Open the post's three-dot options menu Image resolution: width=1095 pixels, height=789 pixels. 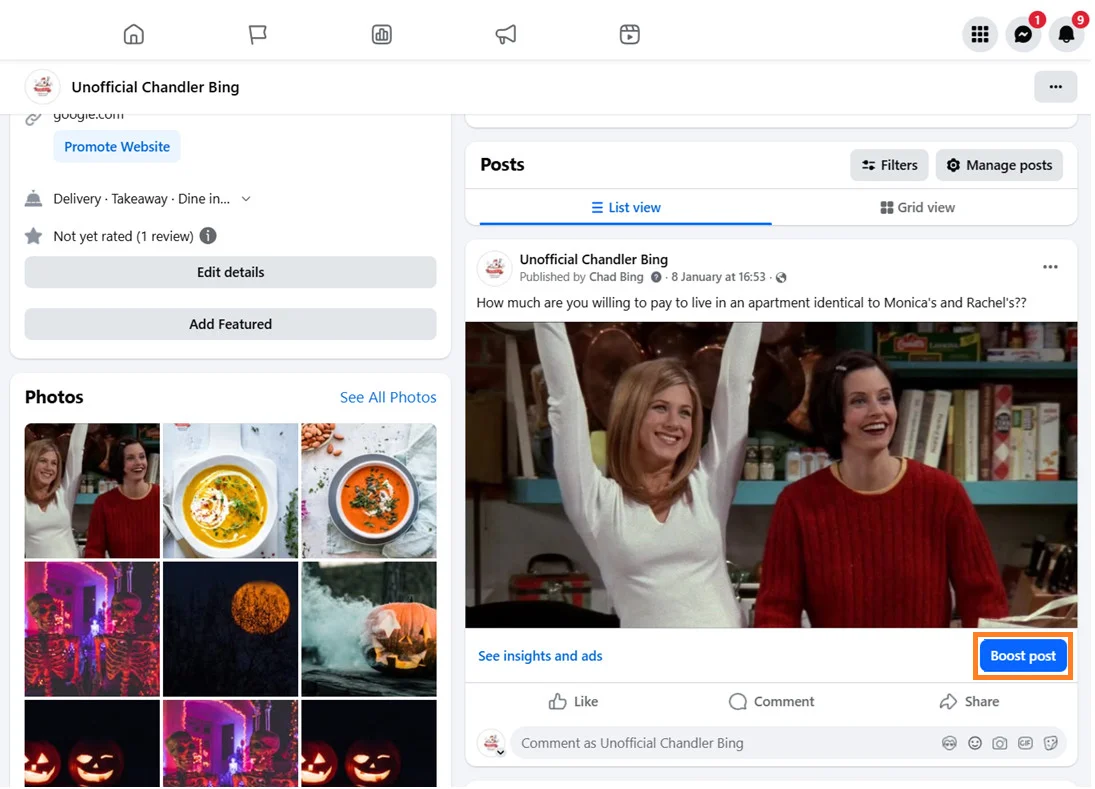pyautogui.click(x=1050, y=267)
